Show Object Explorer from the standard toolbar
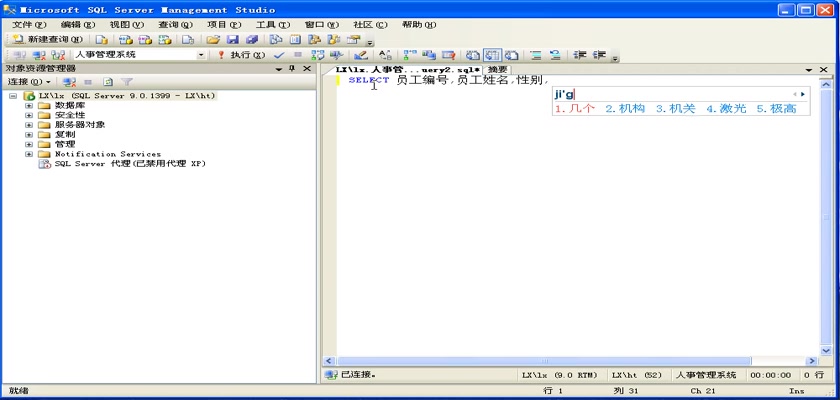 pyautogui.click(x=314, y=40)
